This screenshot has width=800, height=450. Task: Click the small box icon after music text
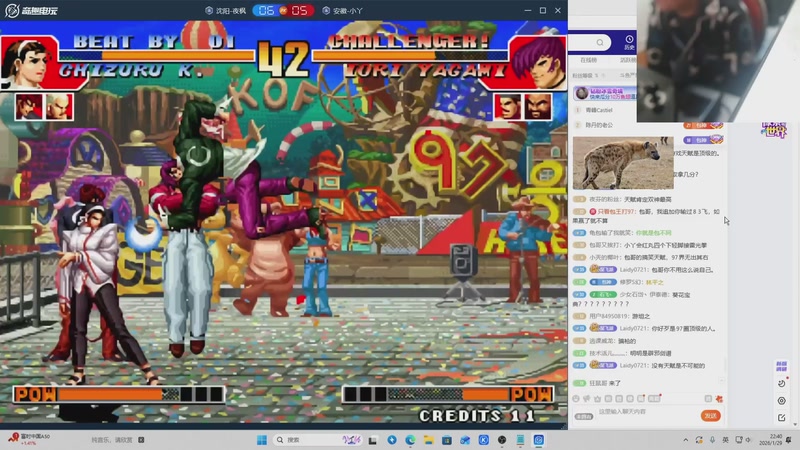pyautogui.click(x=141, y=440)
